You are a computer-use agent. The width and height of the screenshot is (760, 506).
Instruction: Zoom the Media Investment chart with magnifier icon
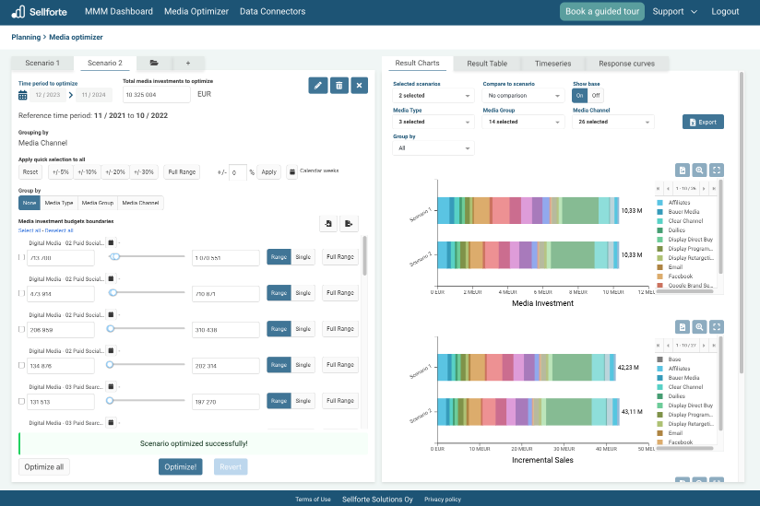699,171
